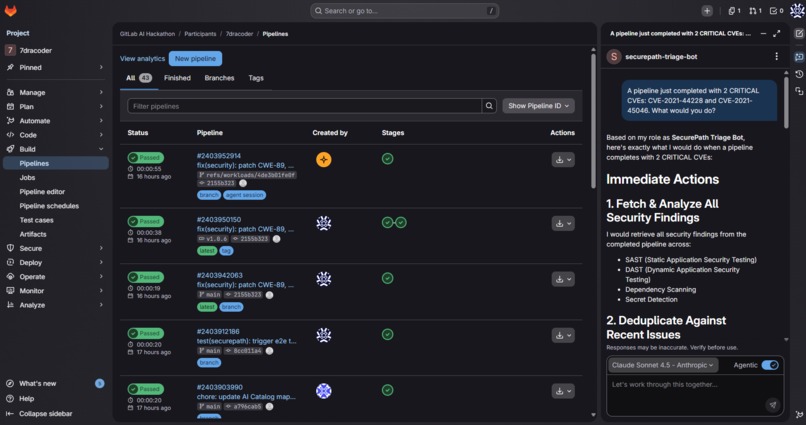Open Duo sessions icon below history
The image size is (806, 425).
click(799, 91)
